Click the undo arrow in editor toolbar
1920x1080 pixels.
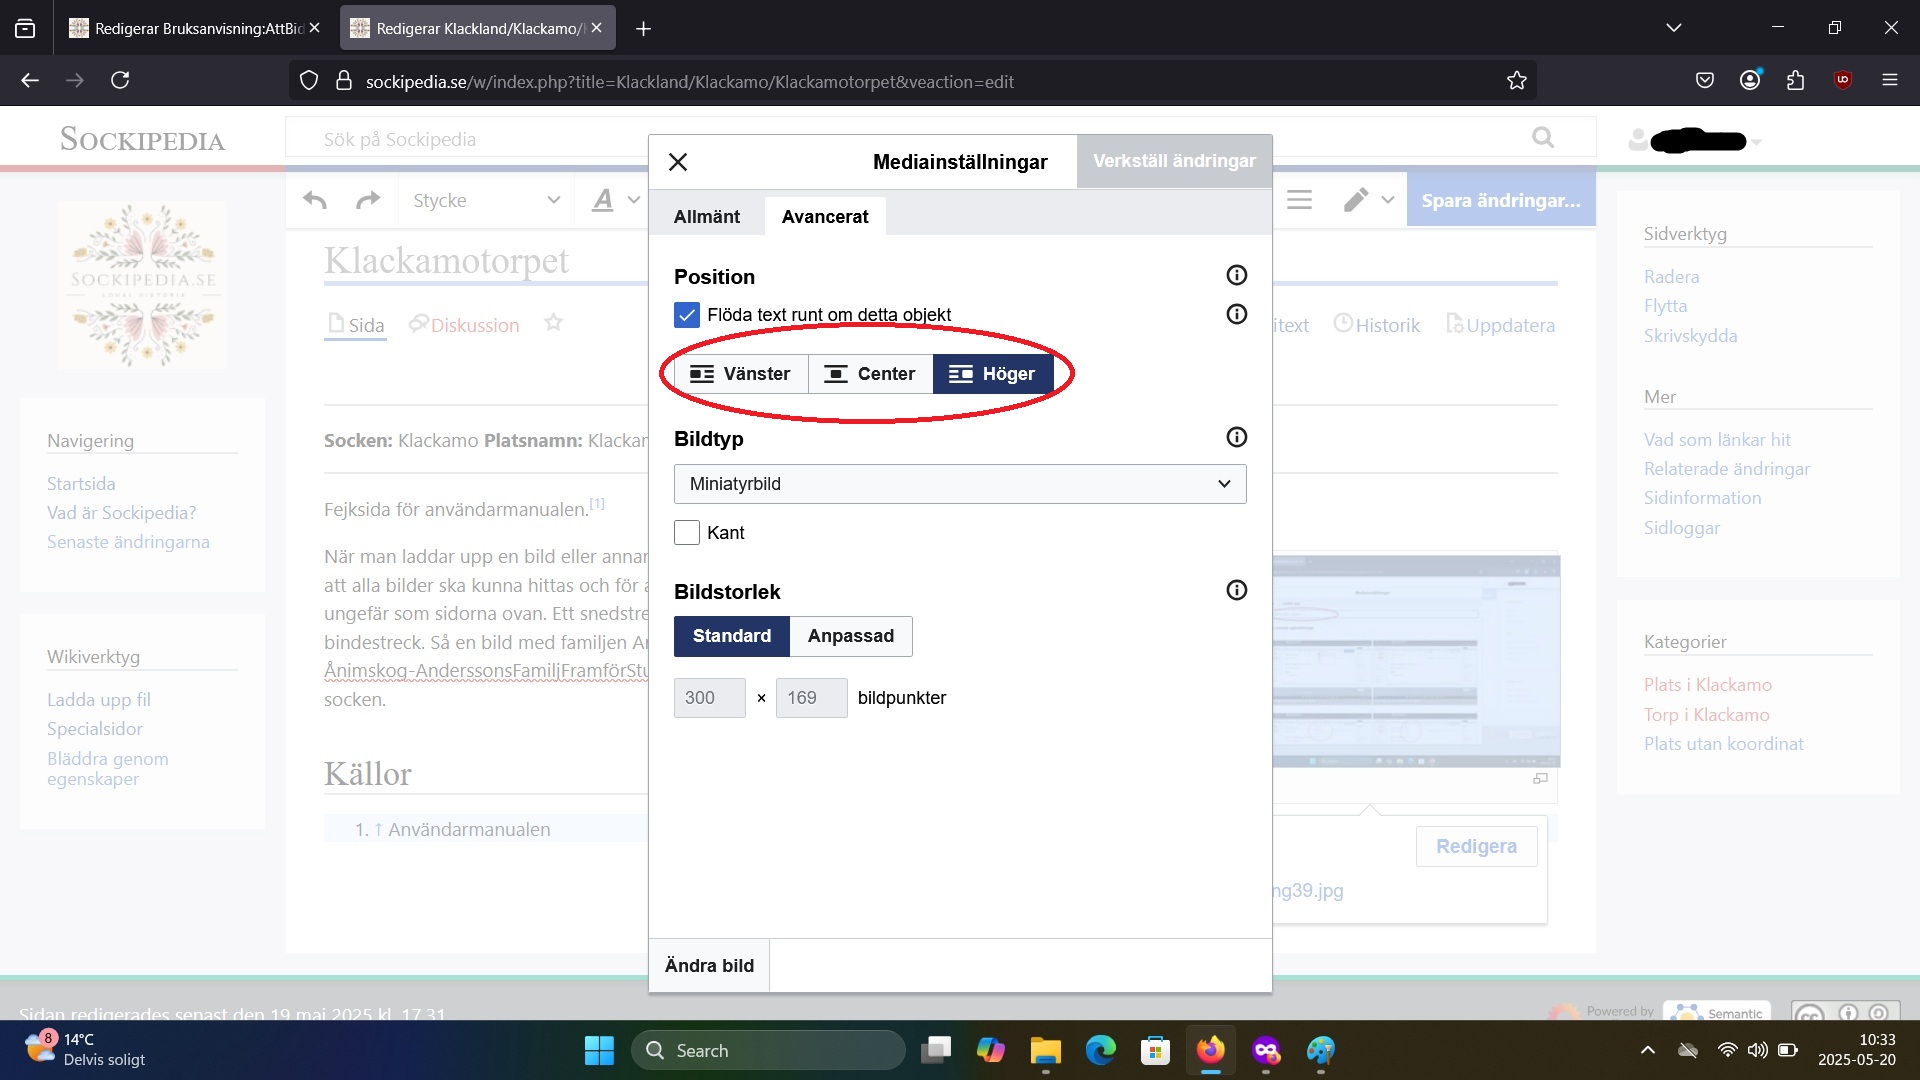coord(315,200)
